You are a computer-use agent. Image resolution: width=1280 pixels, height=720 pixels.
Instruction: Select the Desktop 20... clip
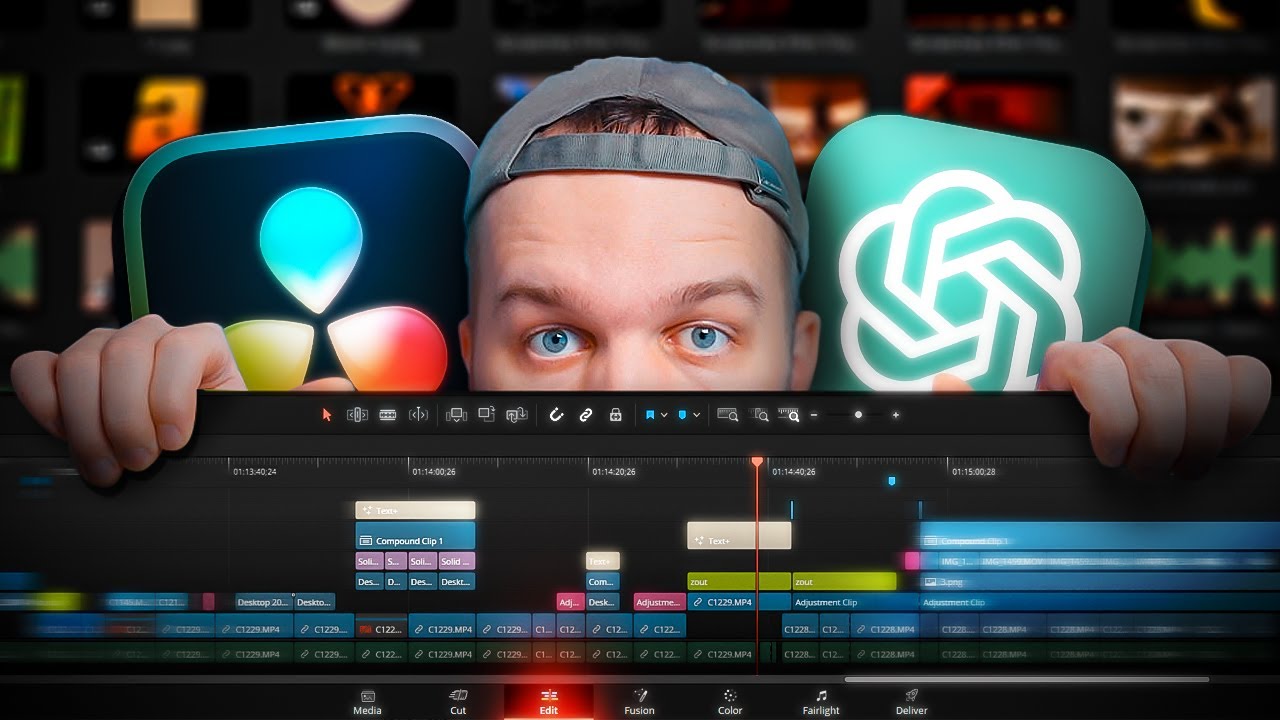[x=264, y=602]
